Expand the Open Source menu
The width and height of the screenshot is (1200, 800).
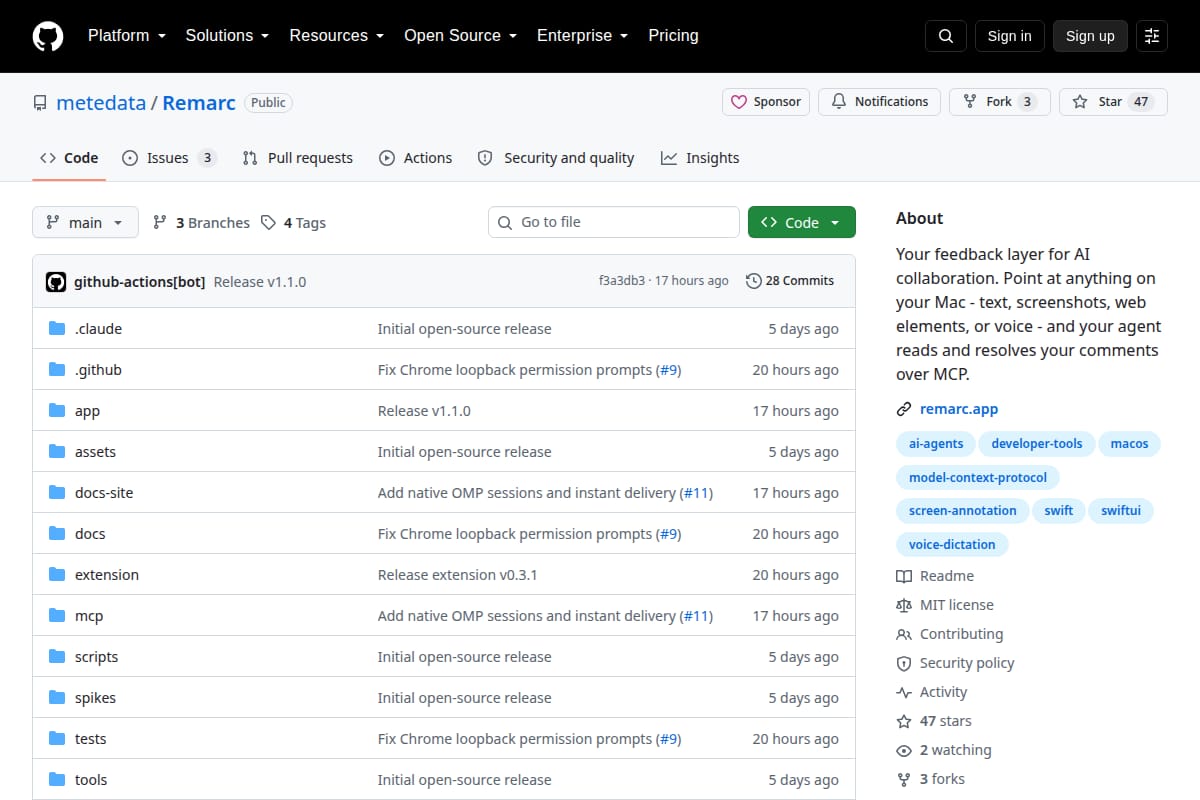pos(461,35)
